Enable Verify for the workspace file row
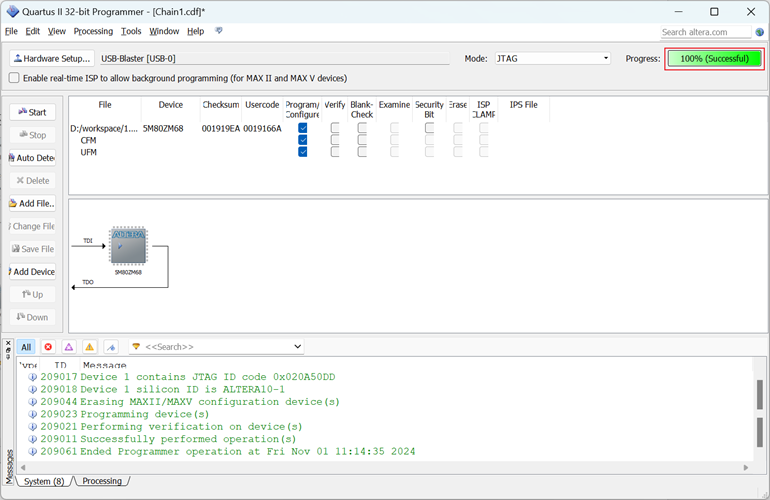 click(335, 128)
